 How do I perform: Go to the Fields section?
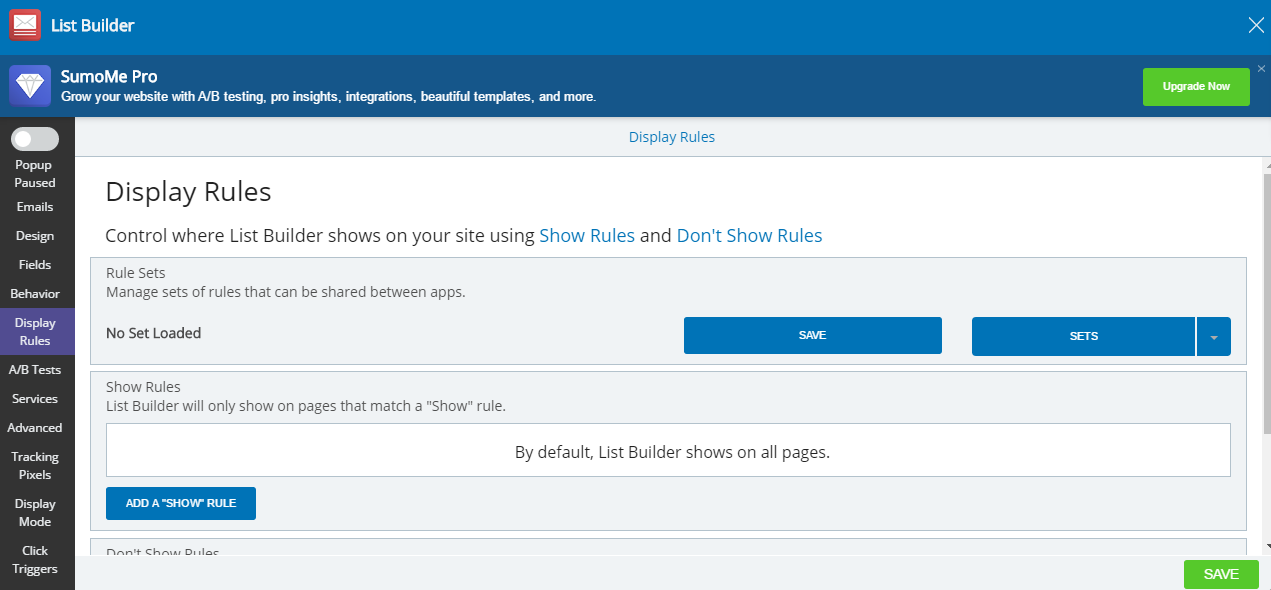[x=35, y=265]
